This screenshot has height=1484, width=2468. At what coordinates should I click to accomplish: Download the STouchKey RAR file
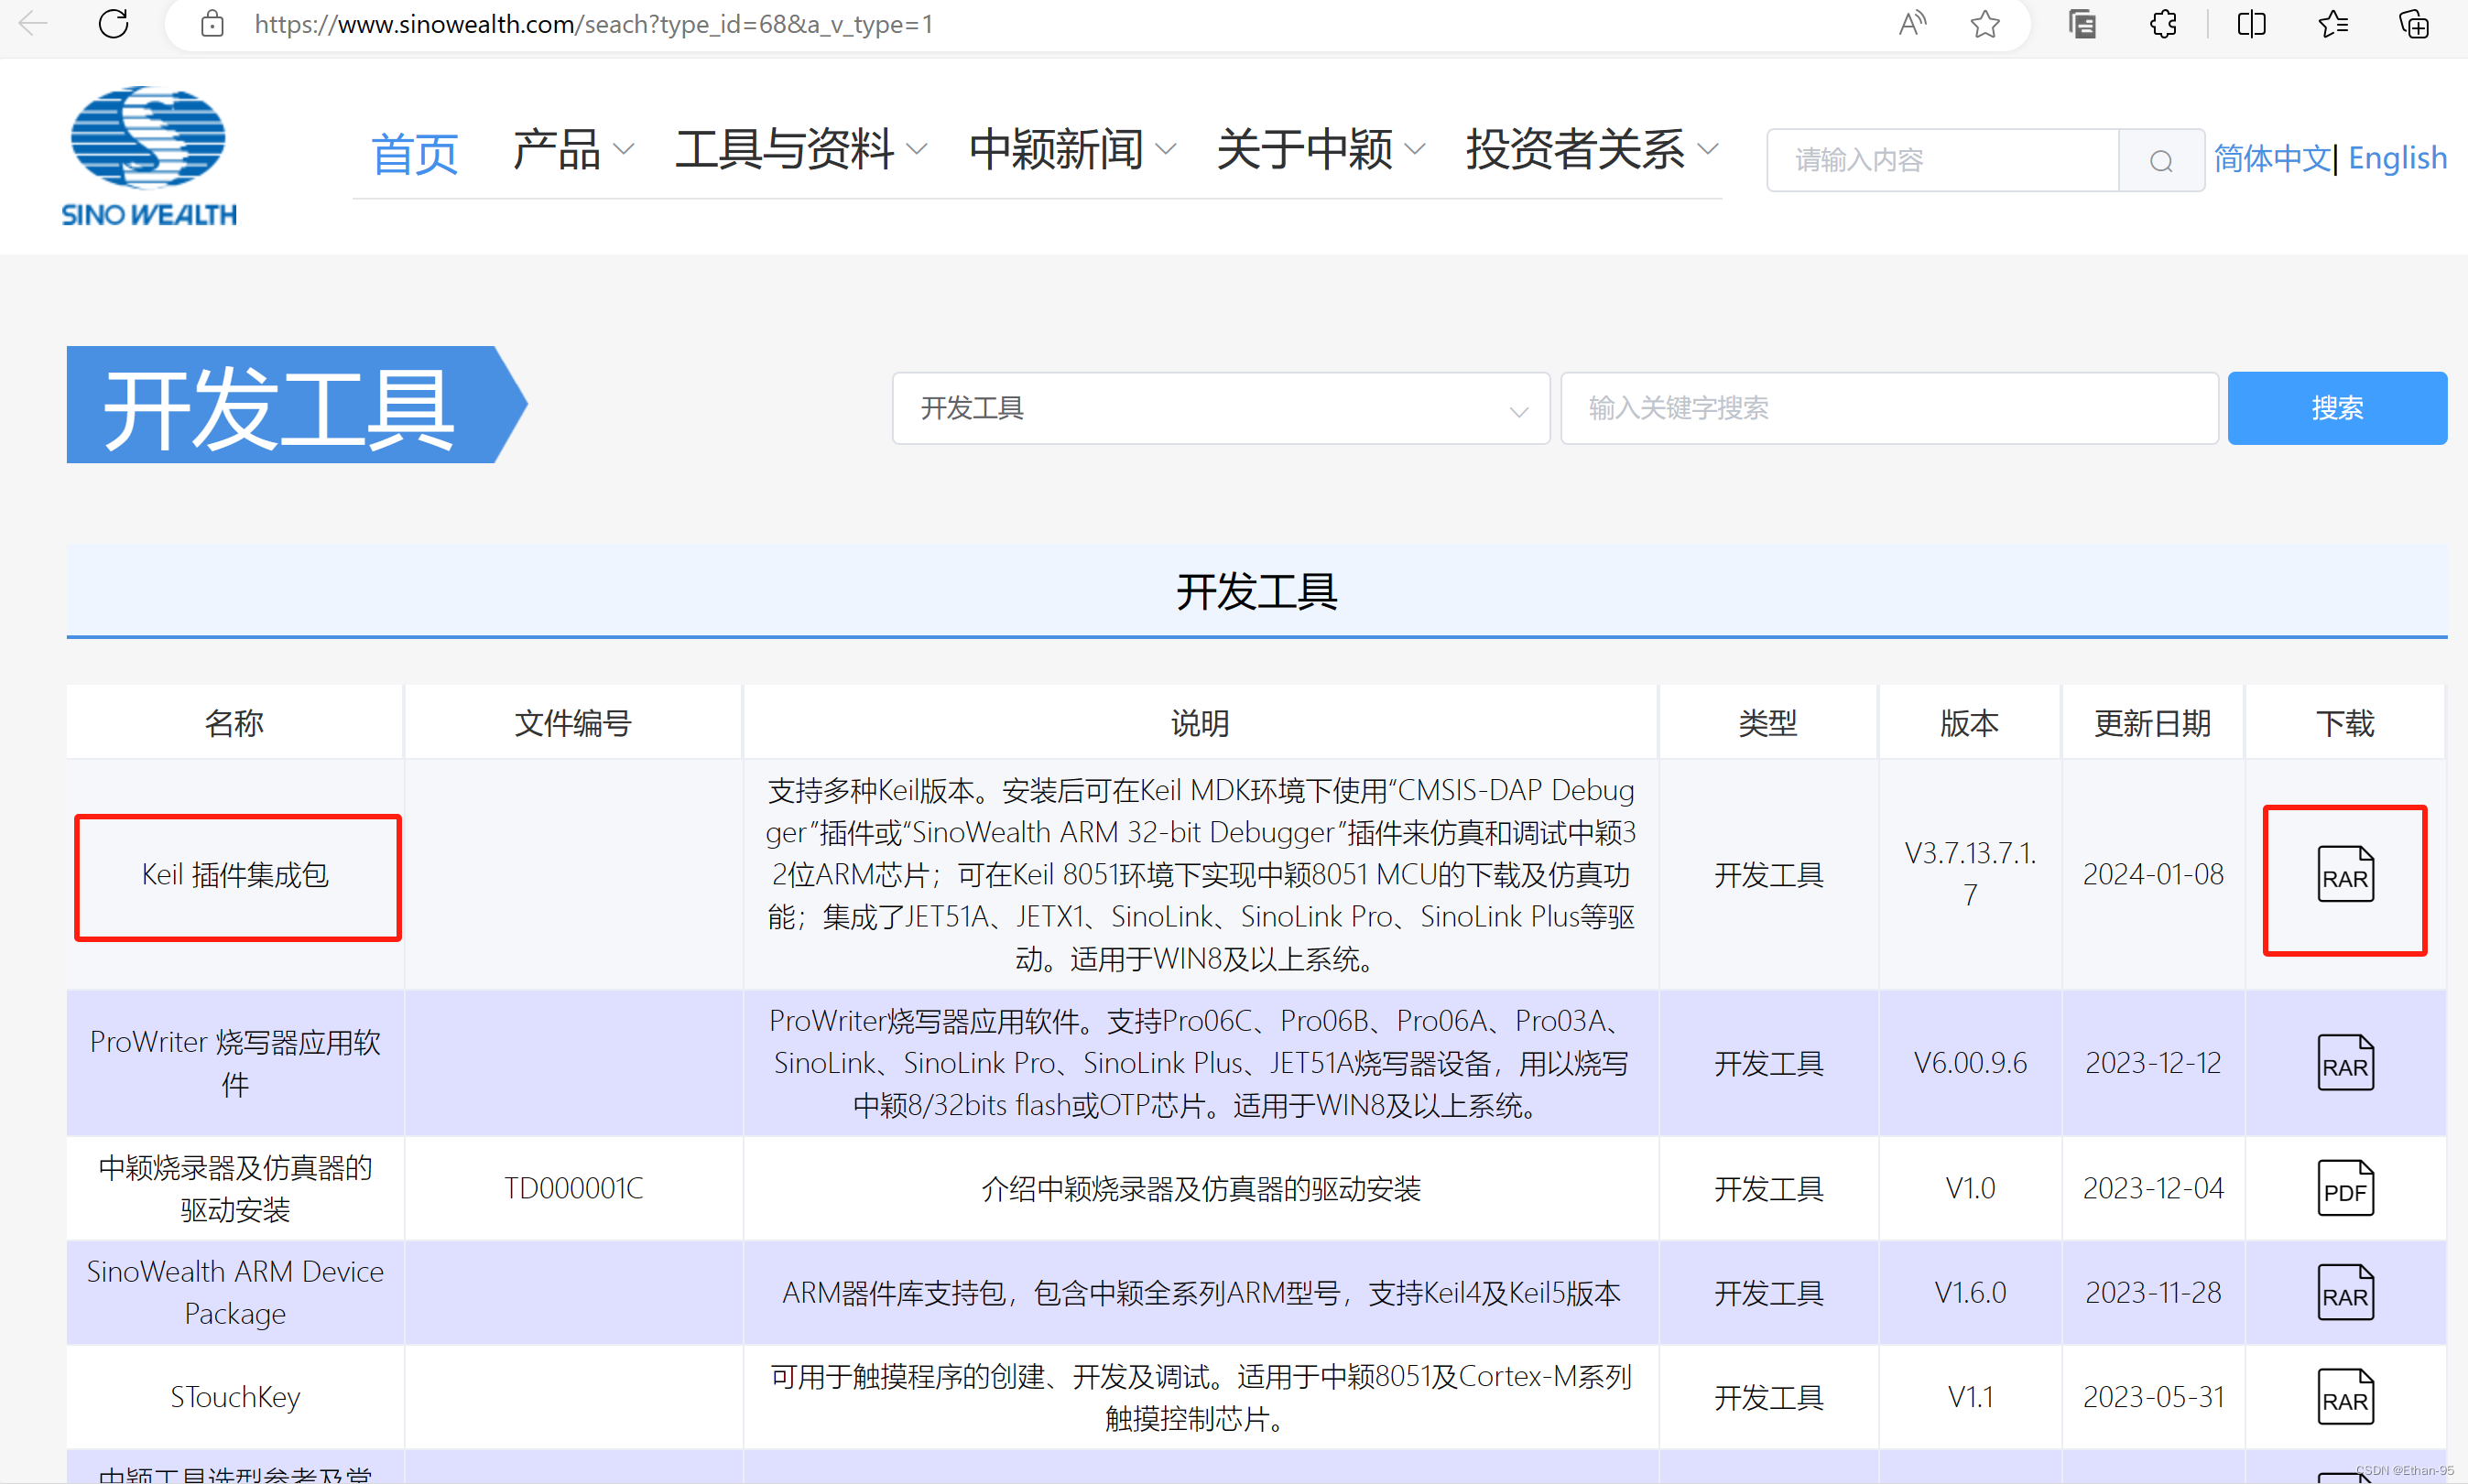click(2345, 1397)
